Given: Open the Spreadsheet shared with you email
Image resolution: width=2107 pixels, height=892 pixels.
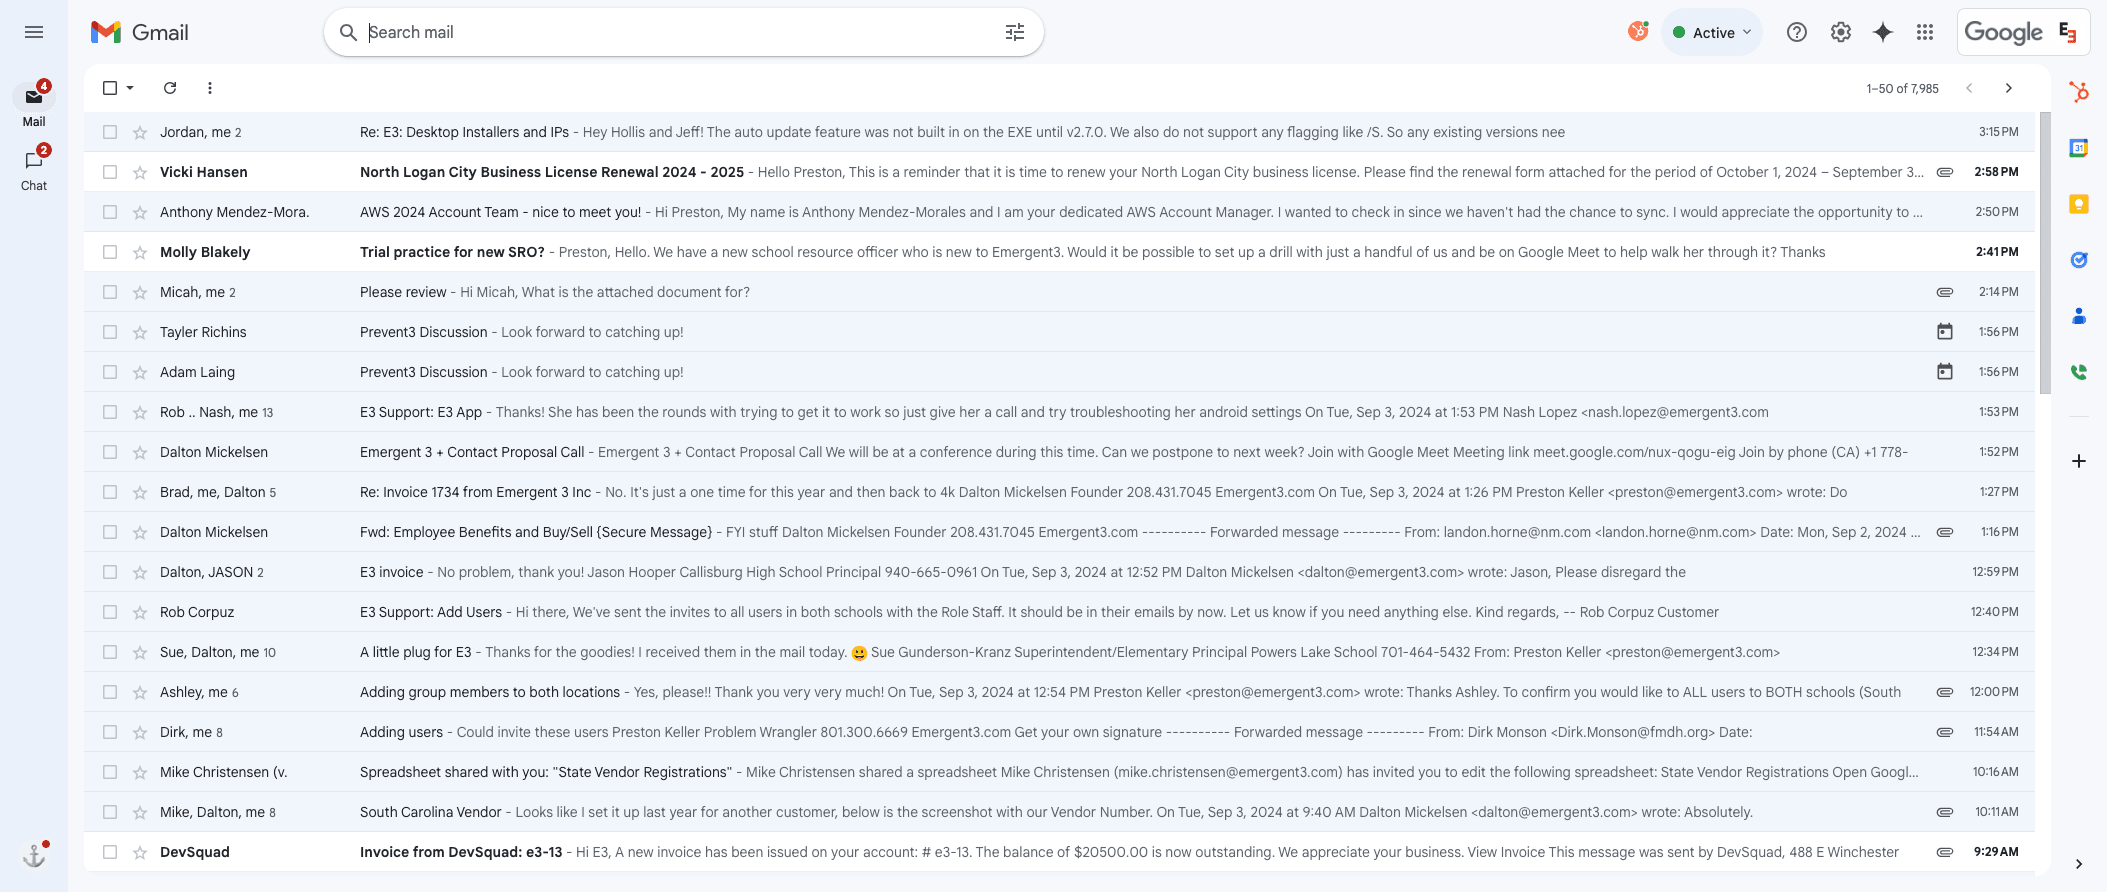Looking at the screenshot, I should point(1059,772).
